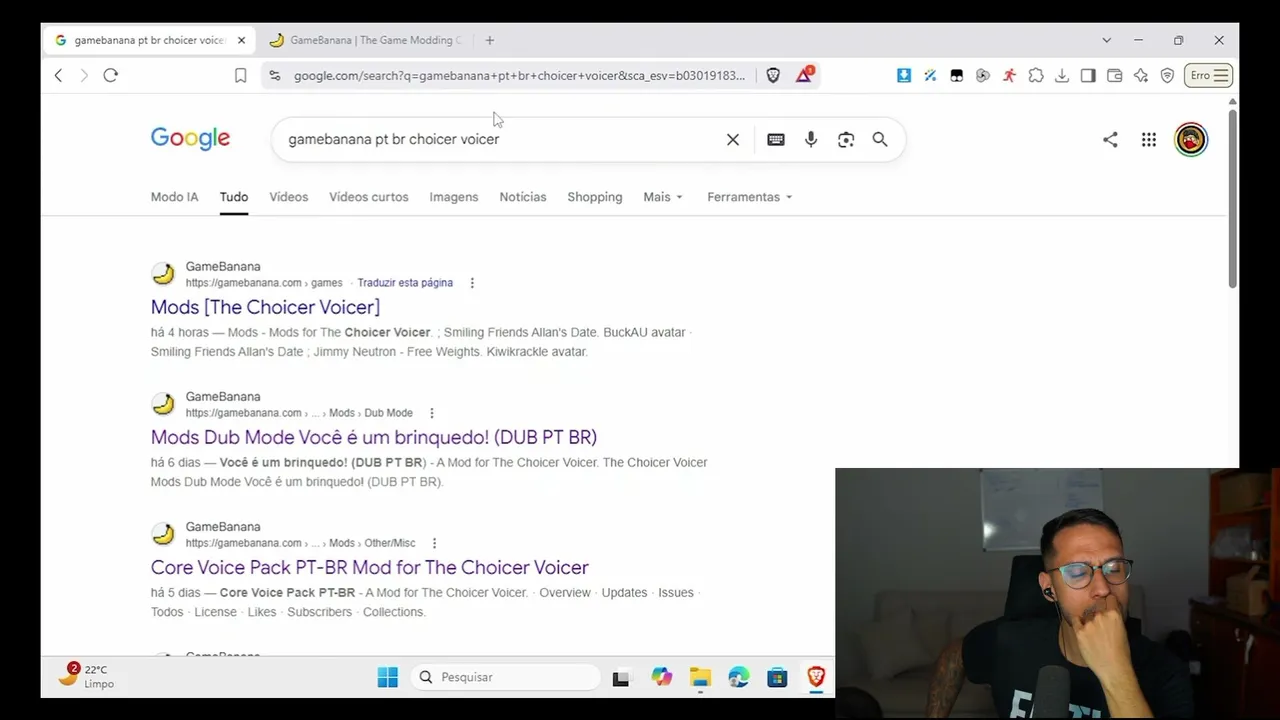Click the browser address bar URL
Viewport: 1280px width, 720px height.
tap(519, 75)
